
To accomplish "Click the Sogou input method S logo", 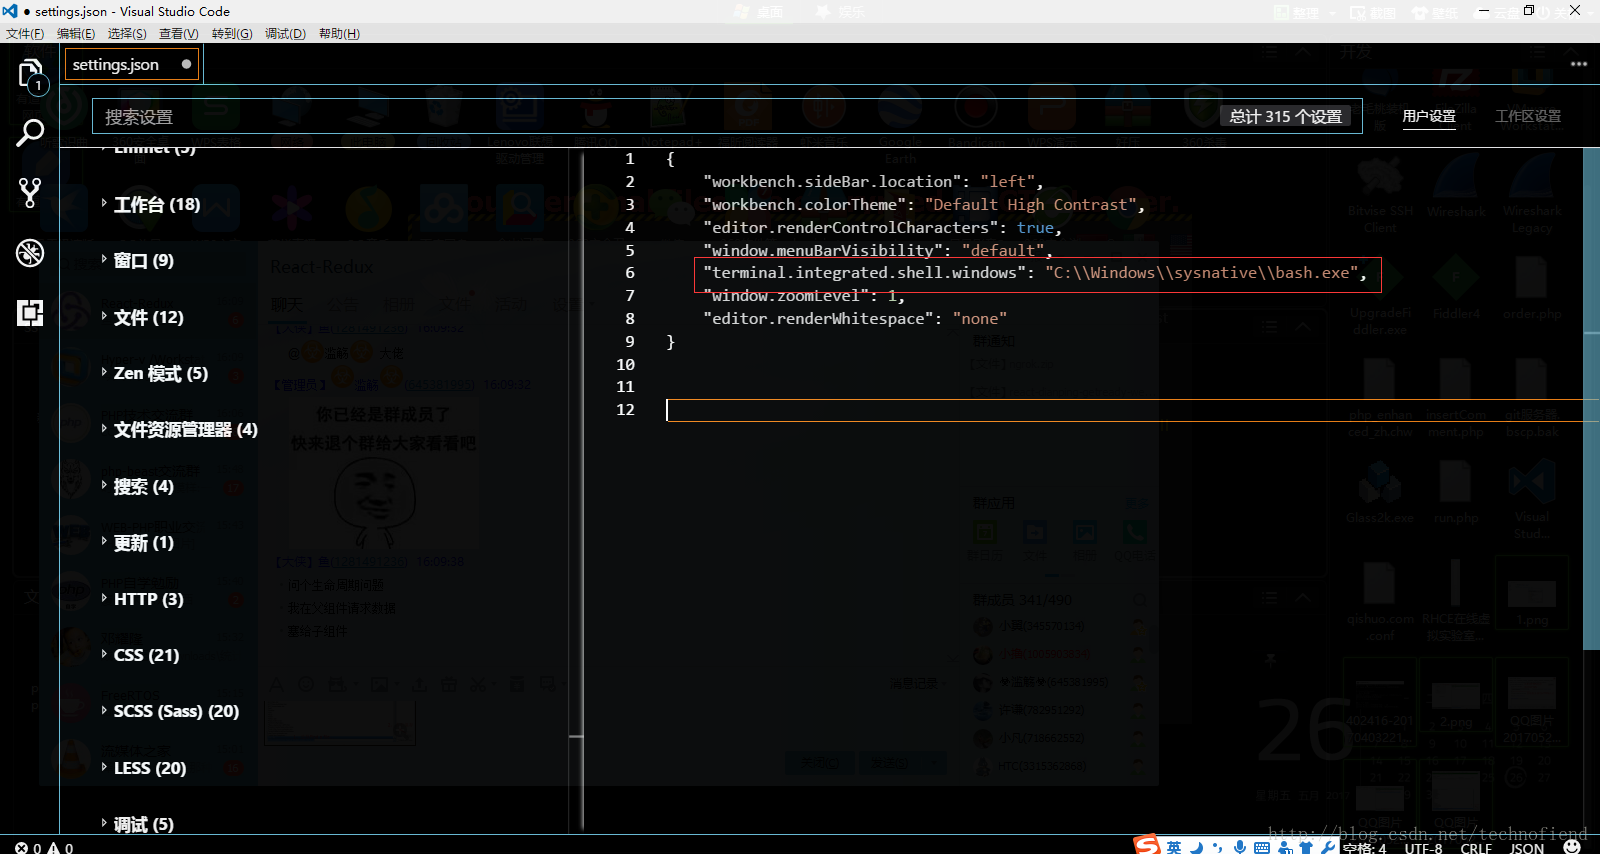I will point(1146,845).
